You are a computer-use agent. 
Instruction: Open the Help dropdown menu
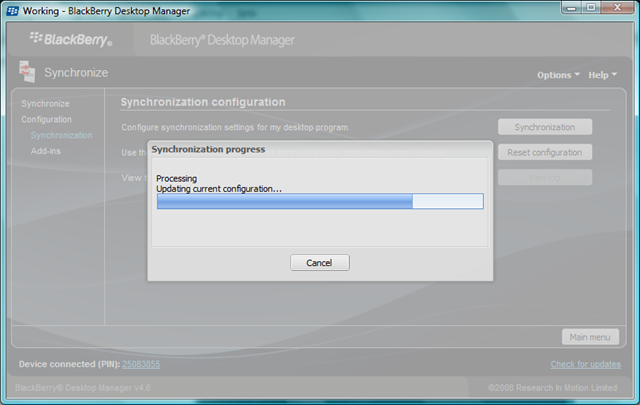(x=602, y=75)
